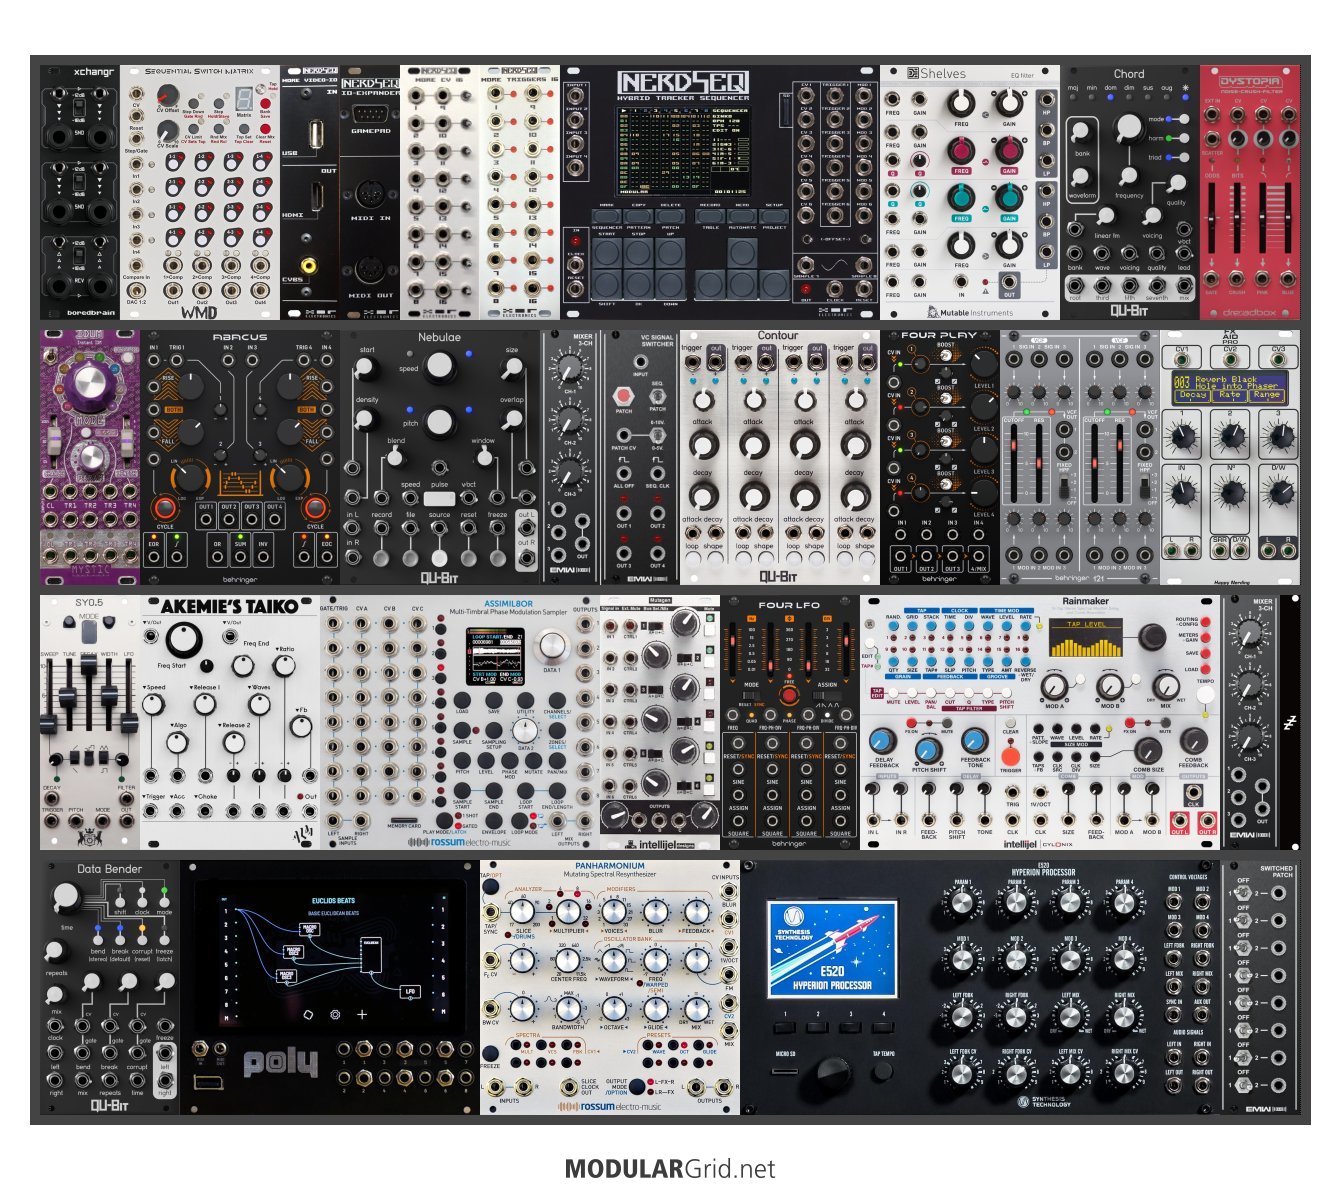
Task: Open the Pattern screen button on NerdSEQ
Action: [638, 215]
